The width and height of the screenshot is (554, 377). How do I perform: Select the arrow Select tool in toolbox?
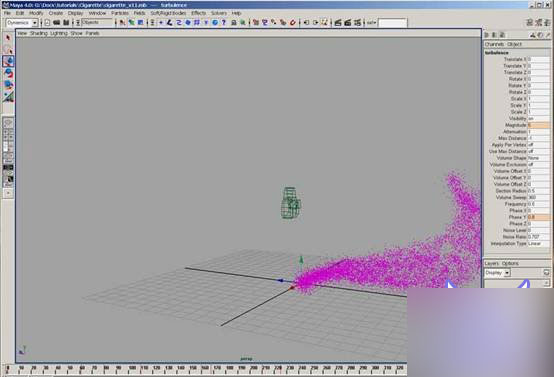click(x=8, y=38)
